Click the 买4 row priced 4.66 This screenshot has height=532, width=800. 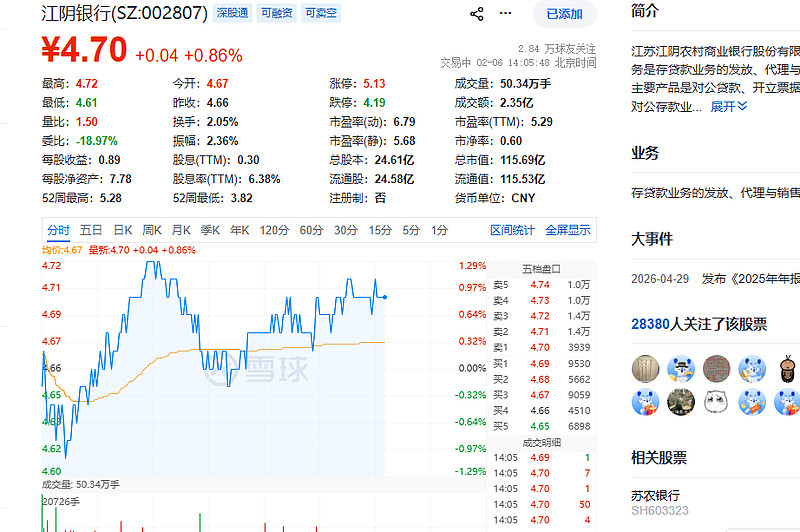(541, 411)
